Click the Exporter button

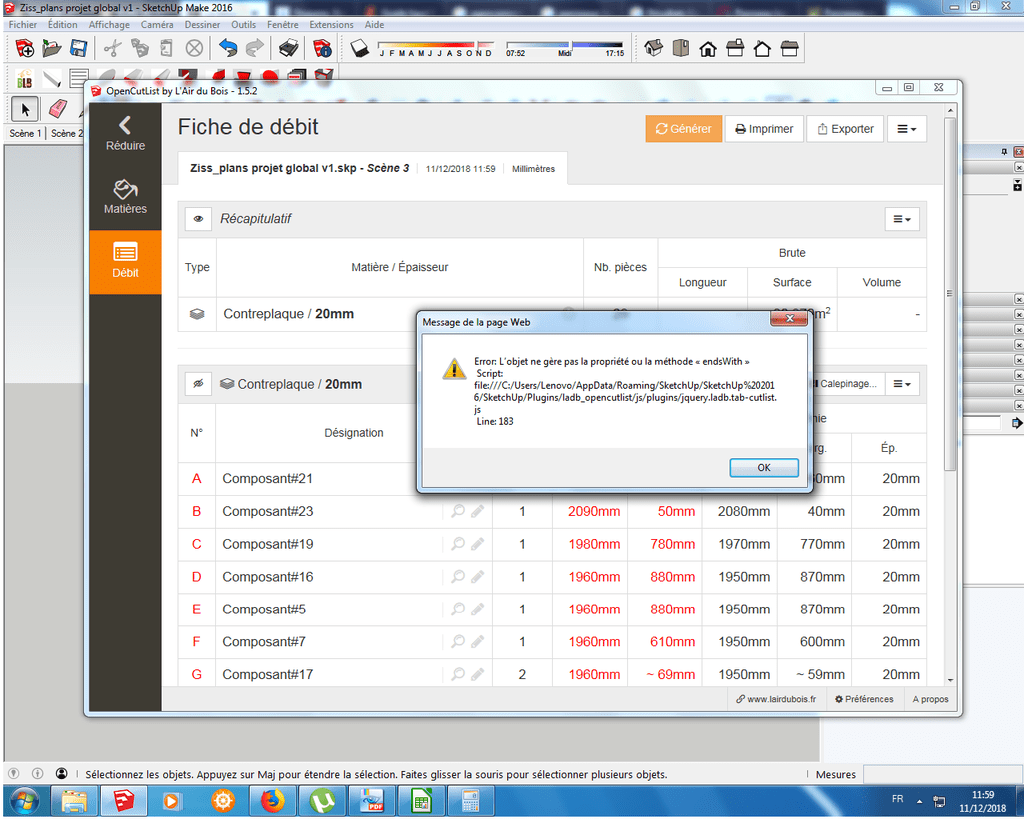coord(845,129)
